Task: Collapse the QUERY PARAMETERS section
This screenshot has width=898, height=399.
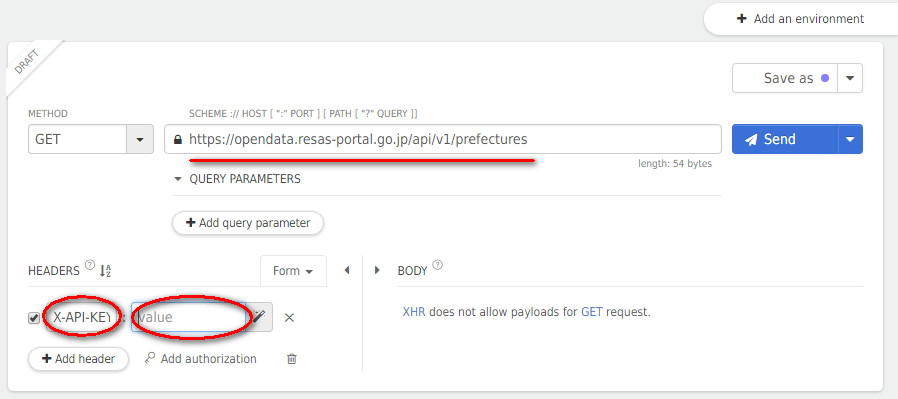Action: [x=178, y=179]
